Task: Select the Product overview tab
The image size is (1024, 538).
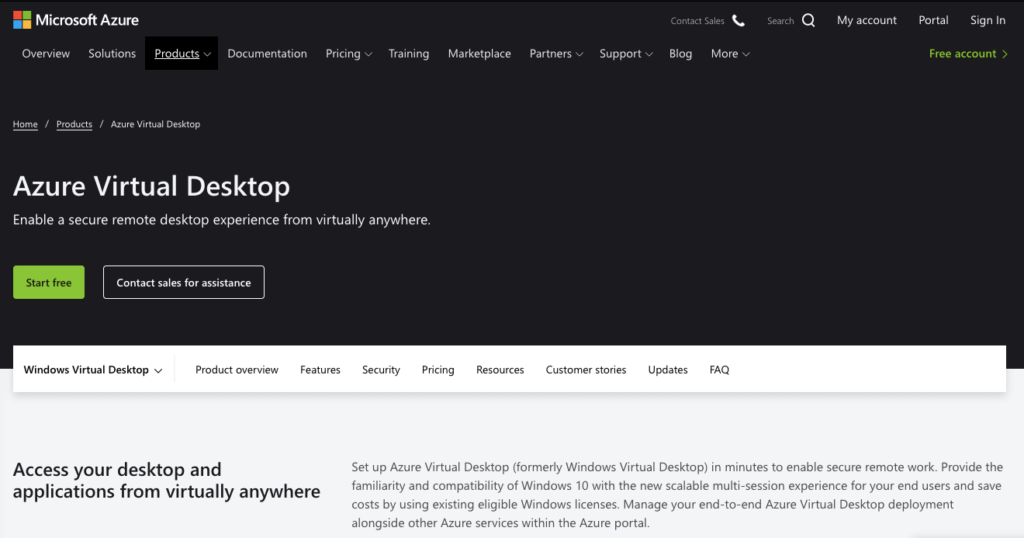Action: 237,370
